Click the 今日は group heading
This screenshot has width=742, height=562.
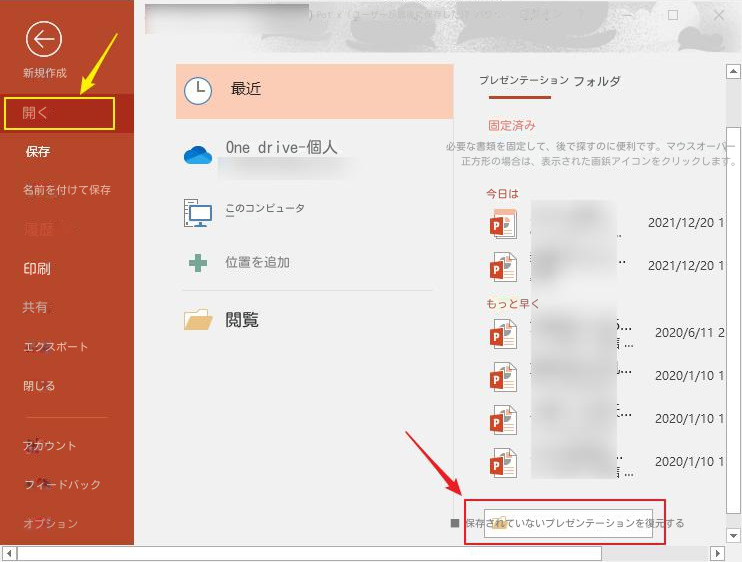[x=502, y=193]
